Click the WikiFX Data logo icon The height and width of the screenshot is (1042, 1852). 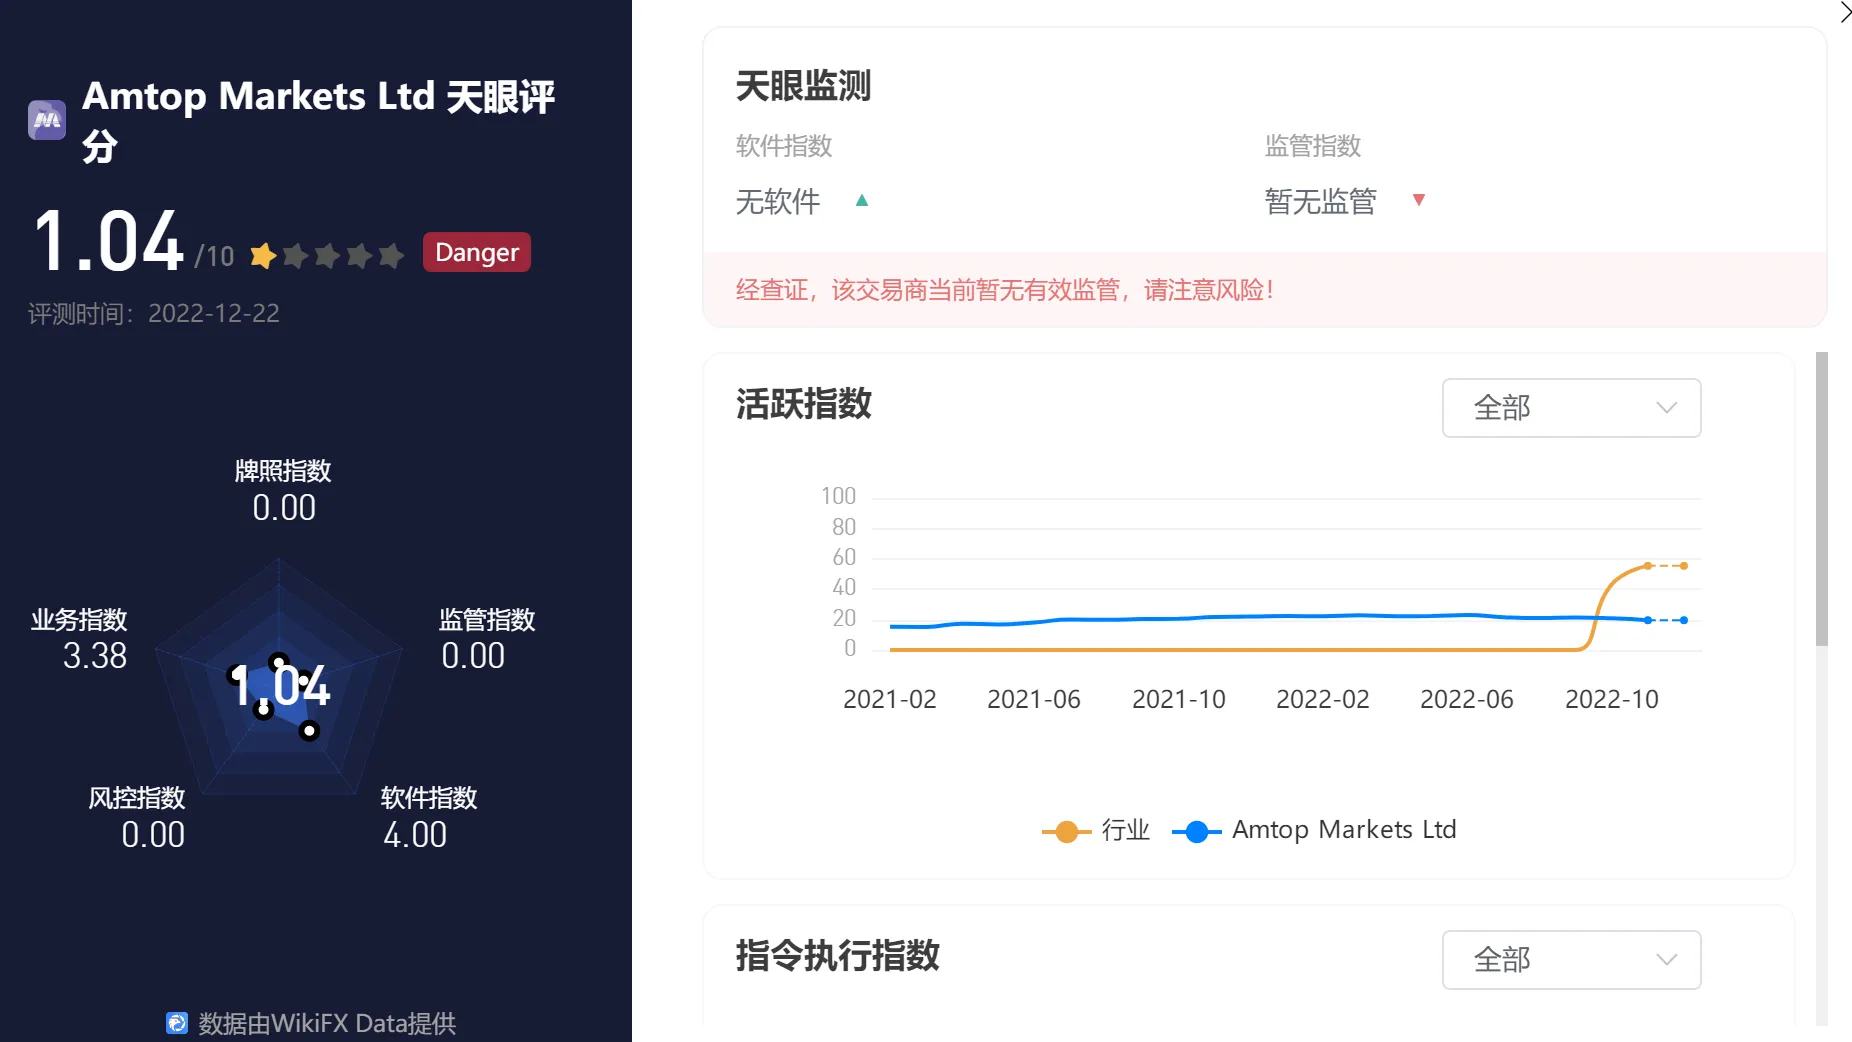[177, 1023]
